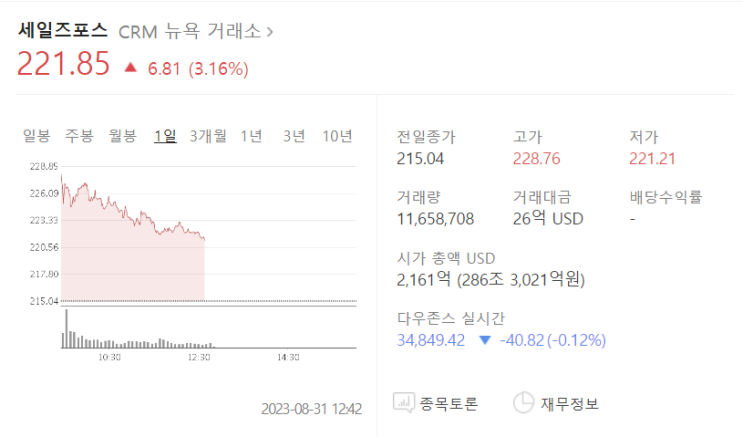
Task: Expand the 뉴욕 거래소 chevron arrow
Action: pos(270,31)
